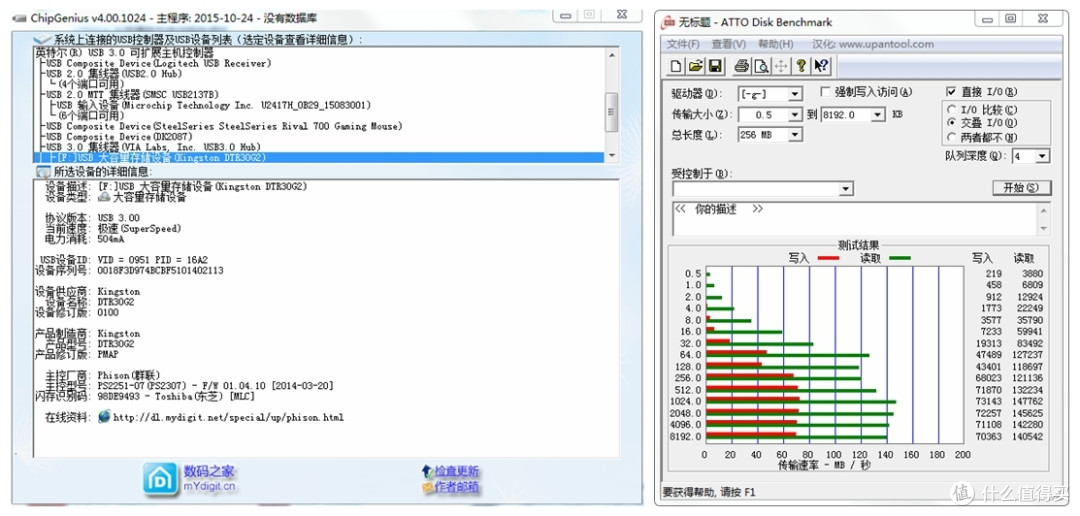This screenshot has width=1080, height=516.
Task: Open the 文件(F) menu in ATTO
Action: pyautogui.click(x=683, y=44)
